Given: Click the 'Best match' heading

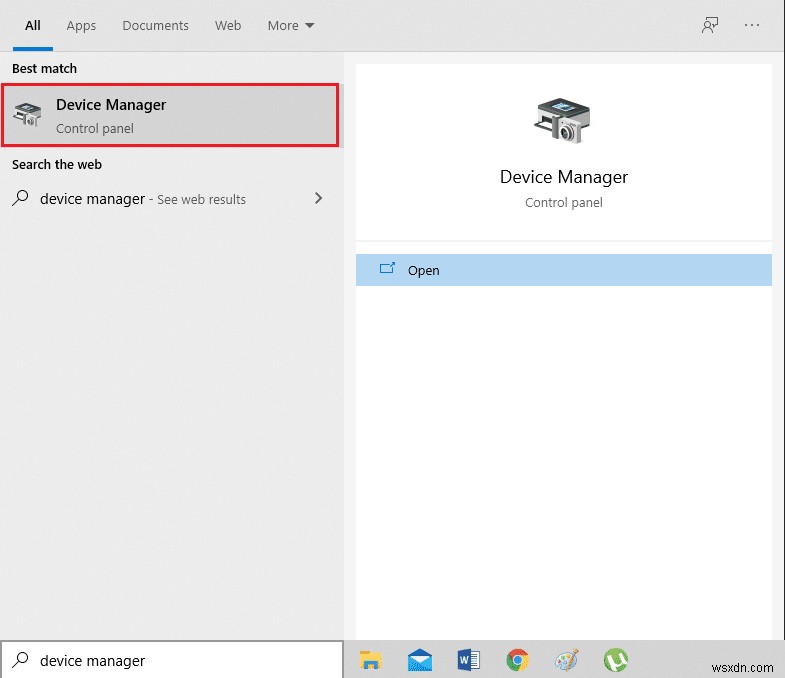Looking at the screenshot, I should (x=44, y=68).
